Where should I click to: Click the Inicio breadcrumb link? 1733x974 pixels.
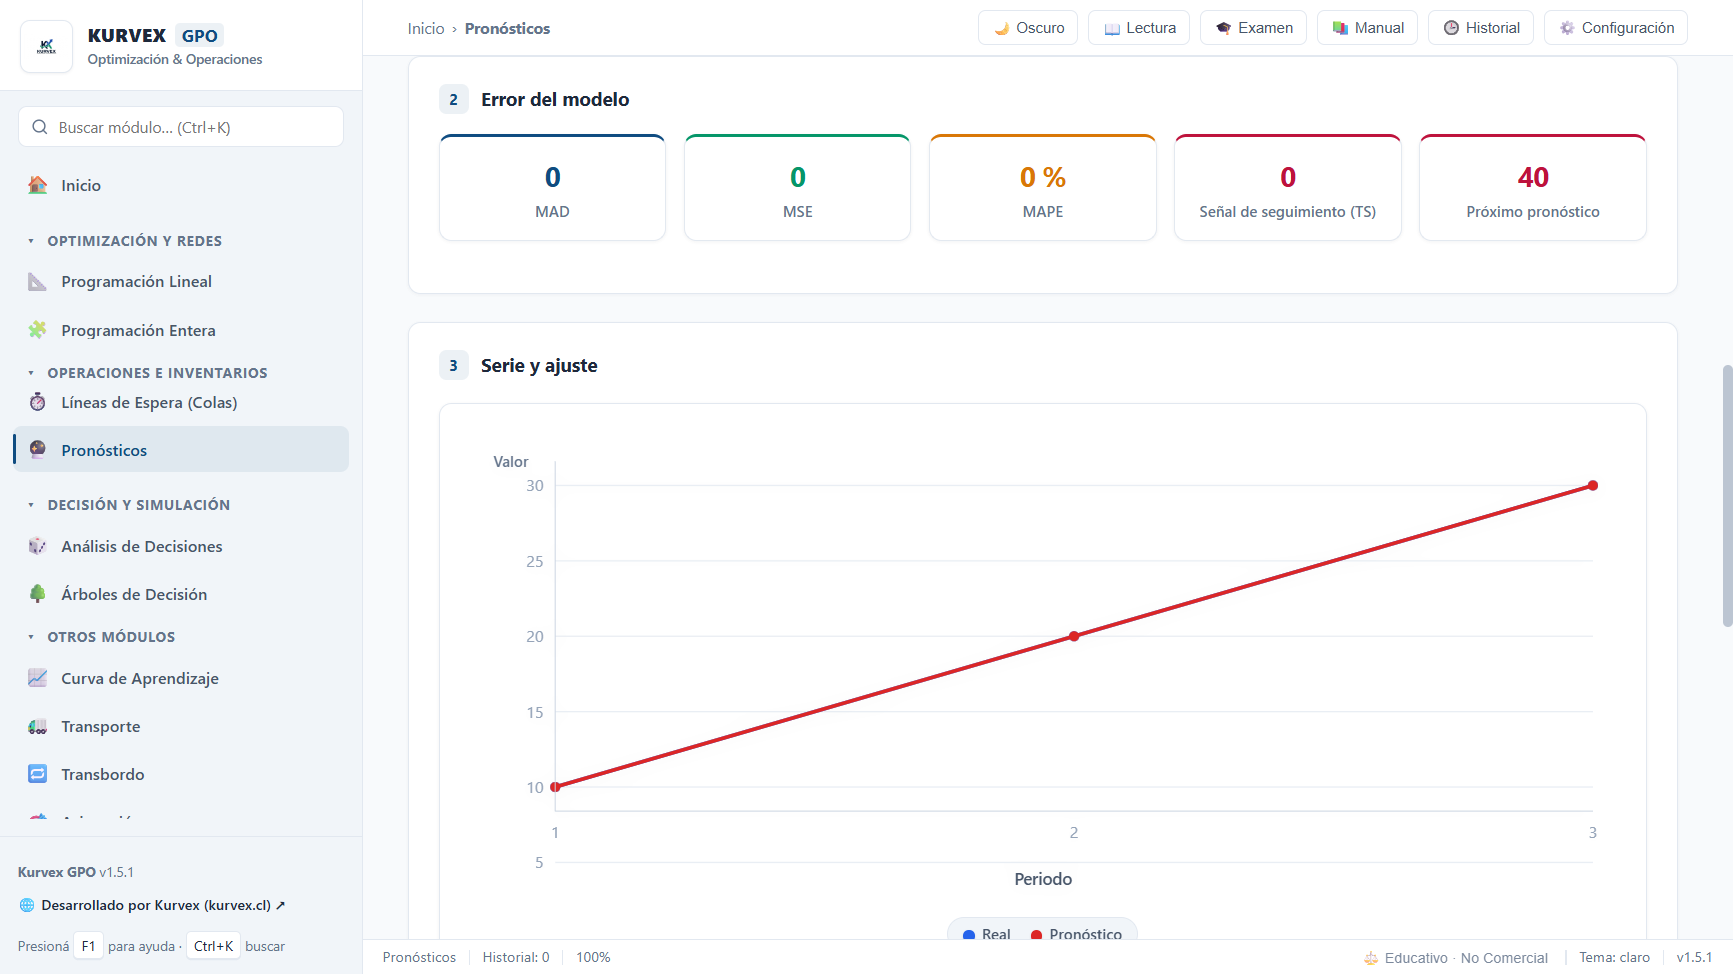[426, 28]
